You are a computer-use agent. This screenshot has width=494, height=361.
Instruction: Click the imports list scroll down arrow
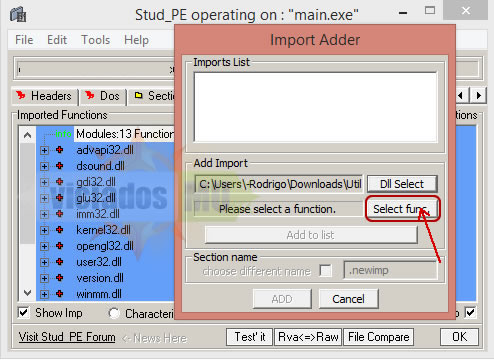click(28, 293)
